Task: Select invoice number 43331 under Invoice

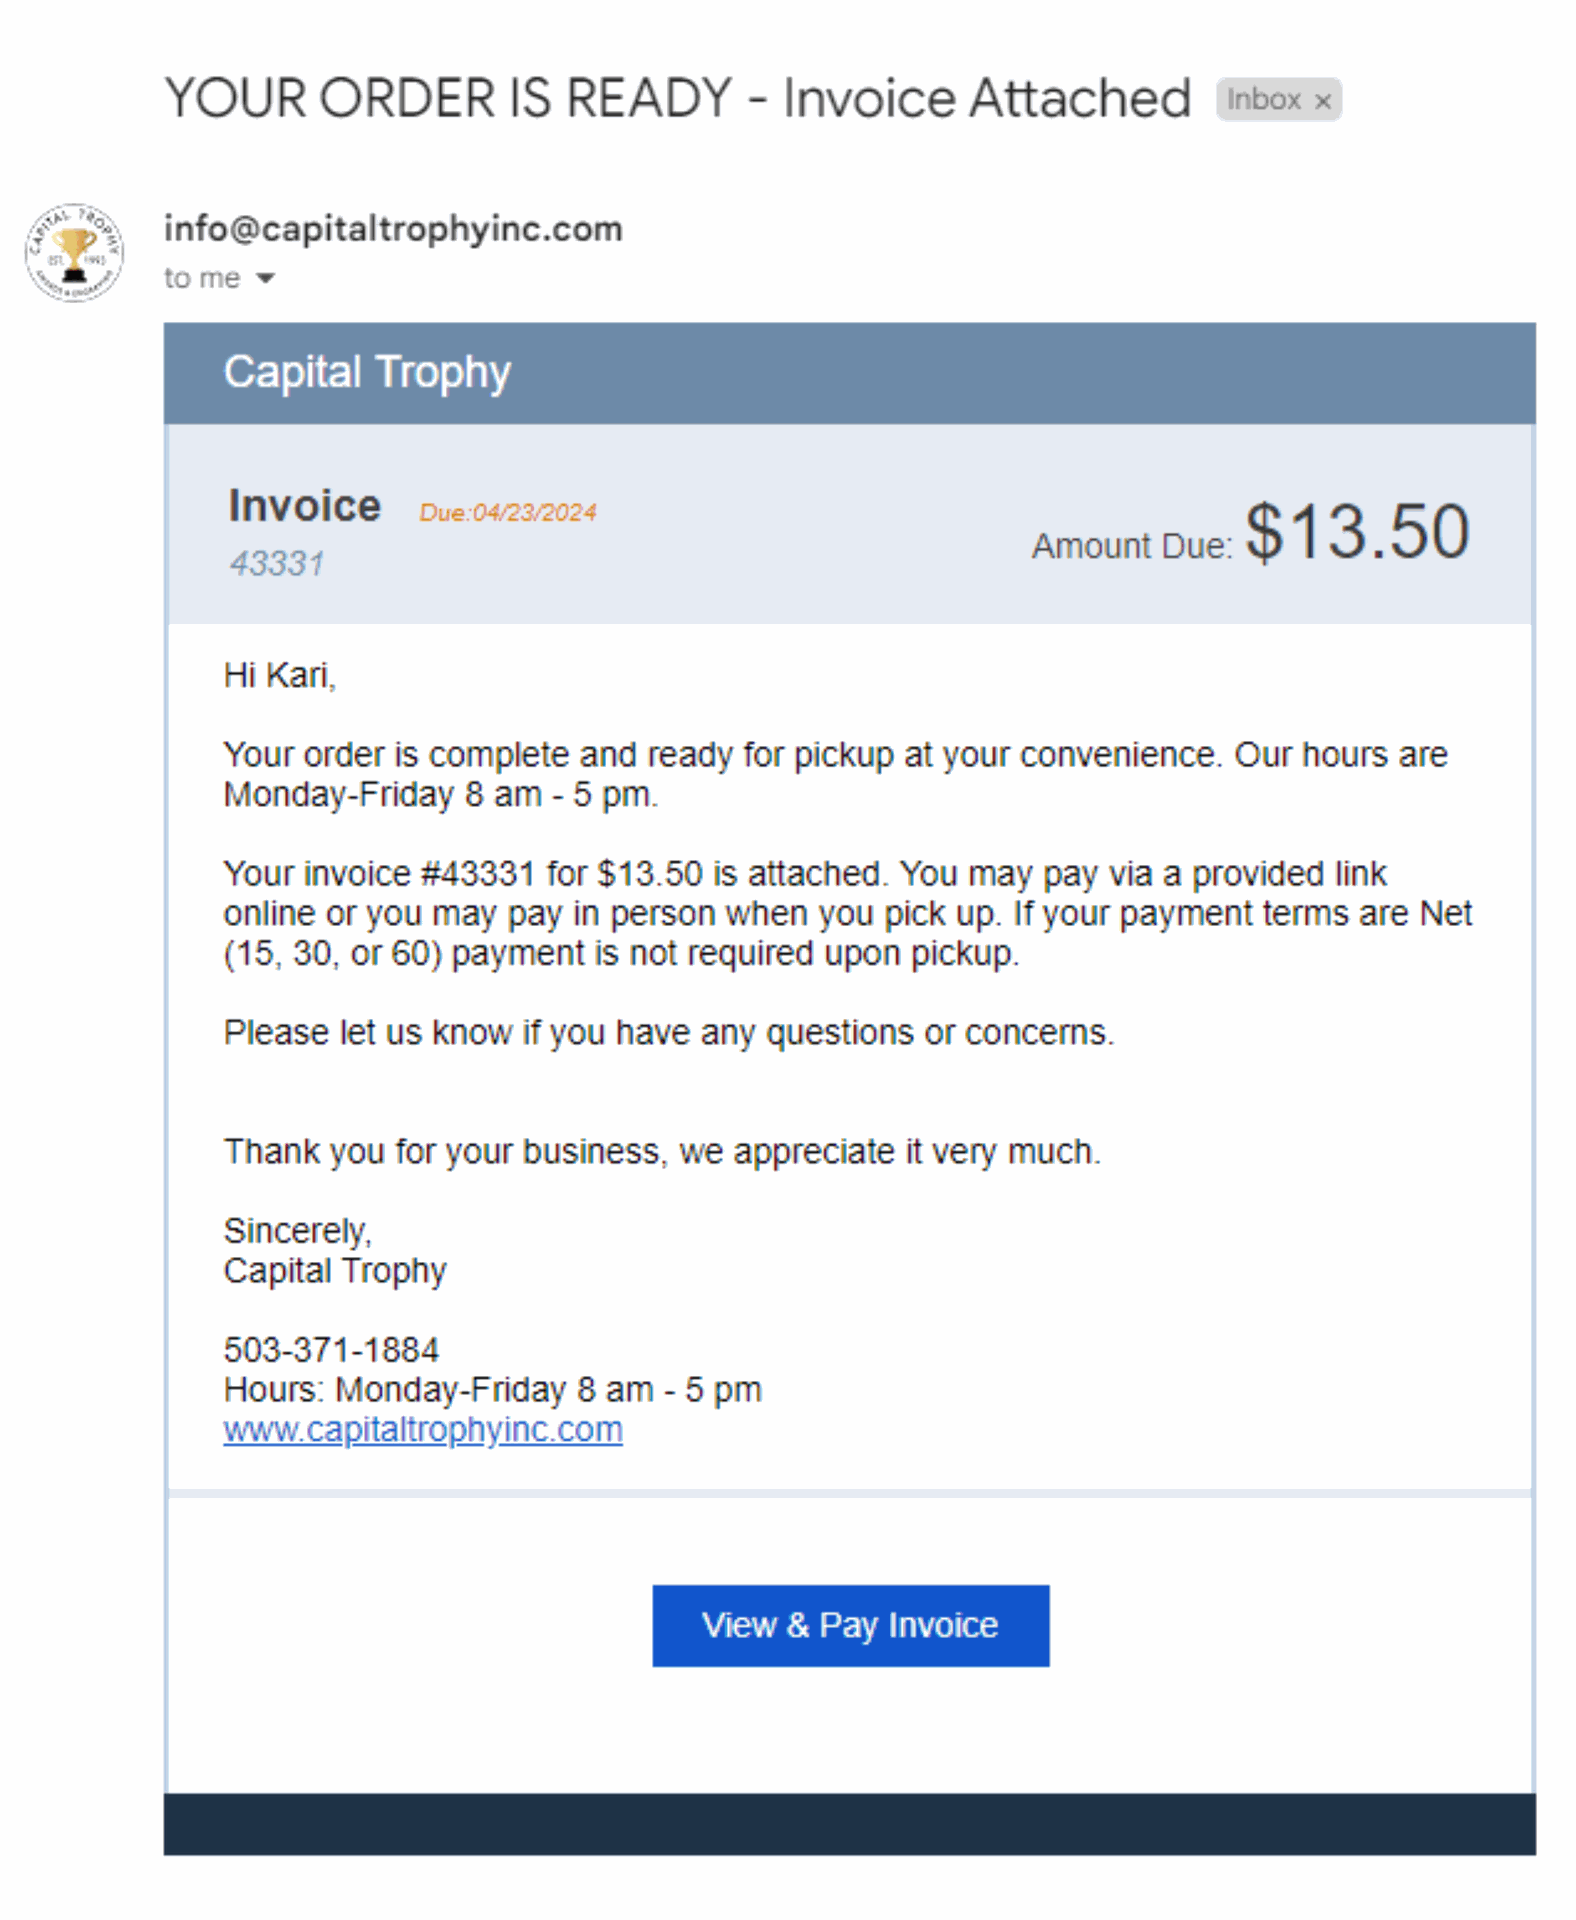Action: coord(277,564)
